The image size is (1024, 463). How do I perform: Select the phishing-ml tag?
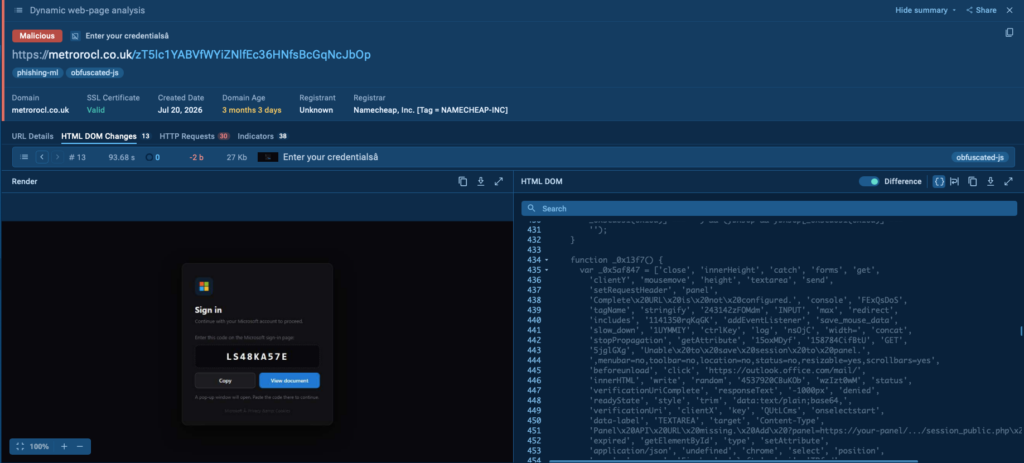pyautogui.click(x=37, y=73)
